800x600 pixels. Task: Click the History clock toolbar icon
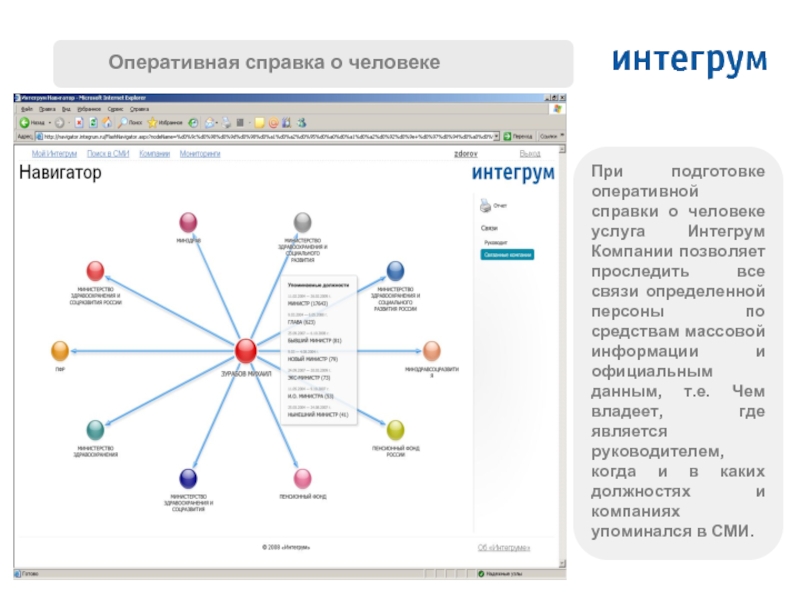pyautogui.click(x=193, y=122)
